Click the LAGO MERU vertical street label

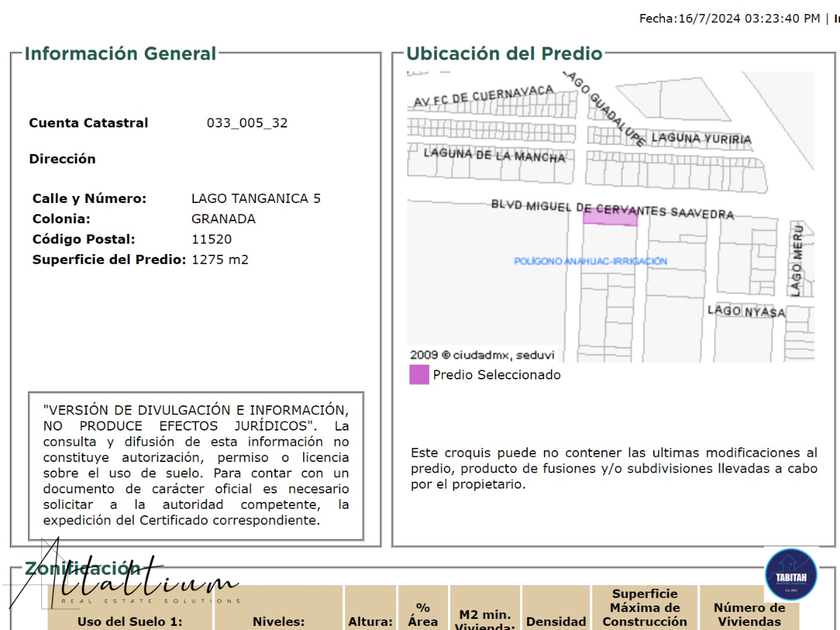797,261
